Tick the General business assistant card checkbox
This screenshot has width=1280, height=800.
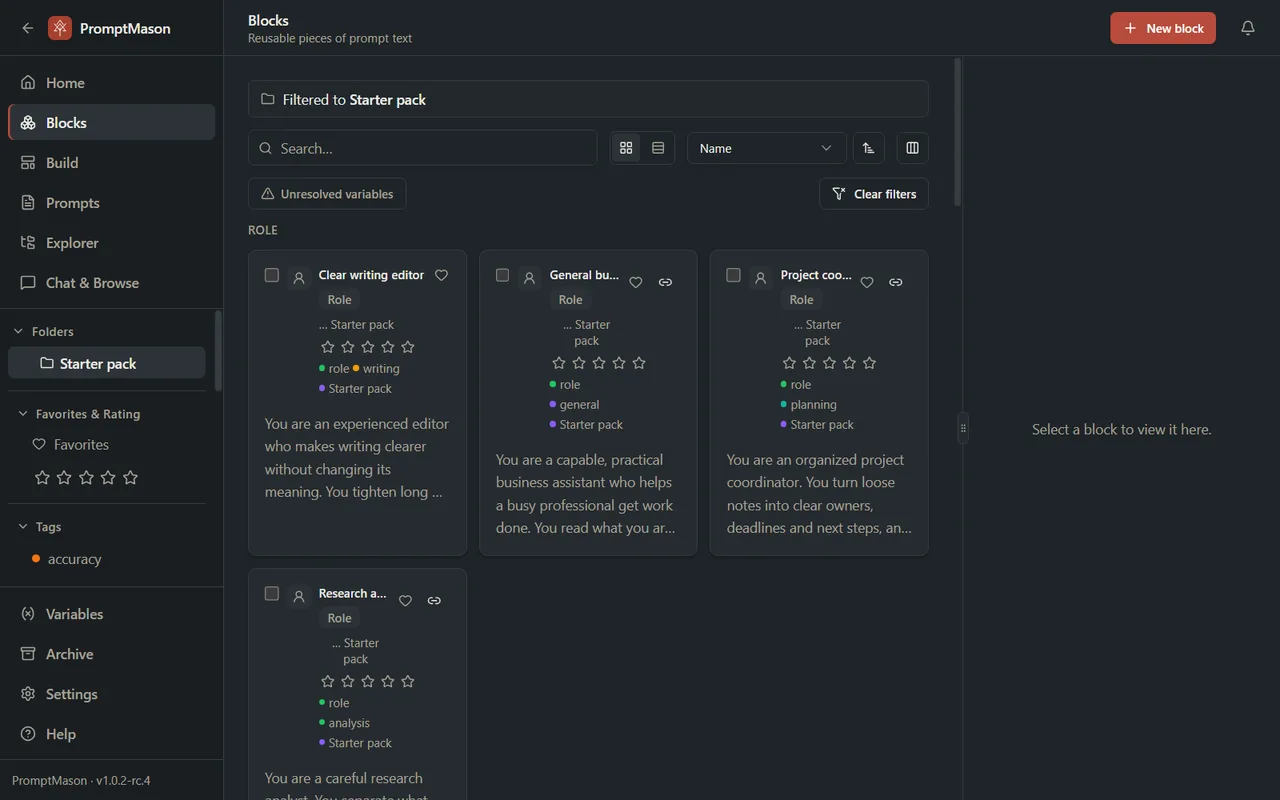[x=502, y=275]
